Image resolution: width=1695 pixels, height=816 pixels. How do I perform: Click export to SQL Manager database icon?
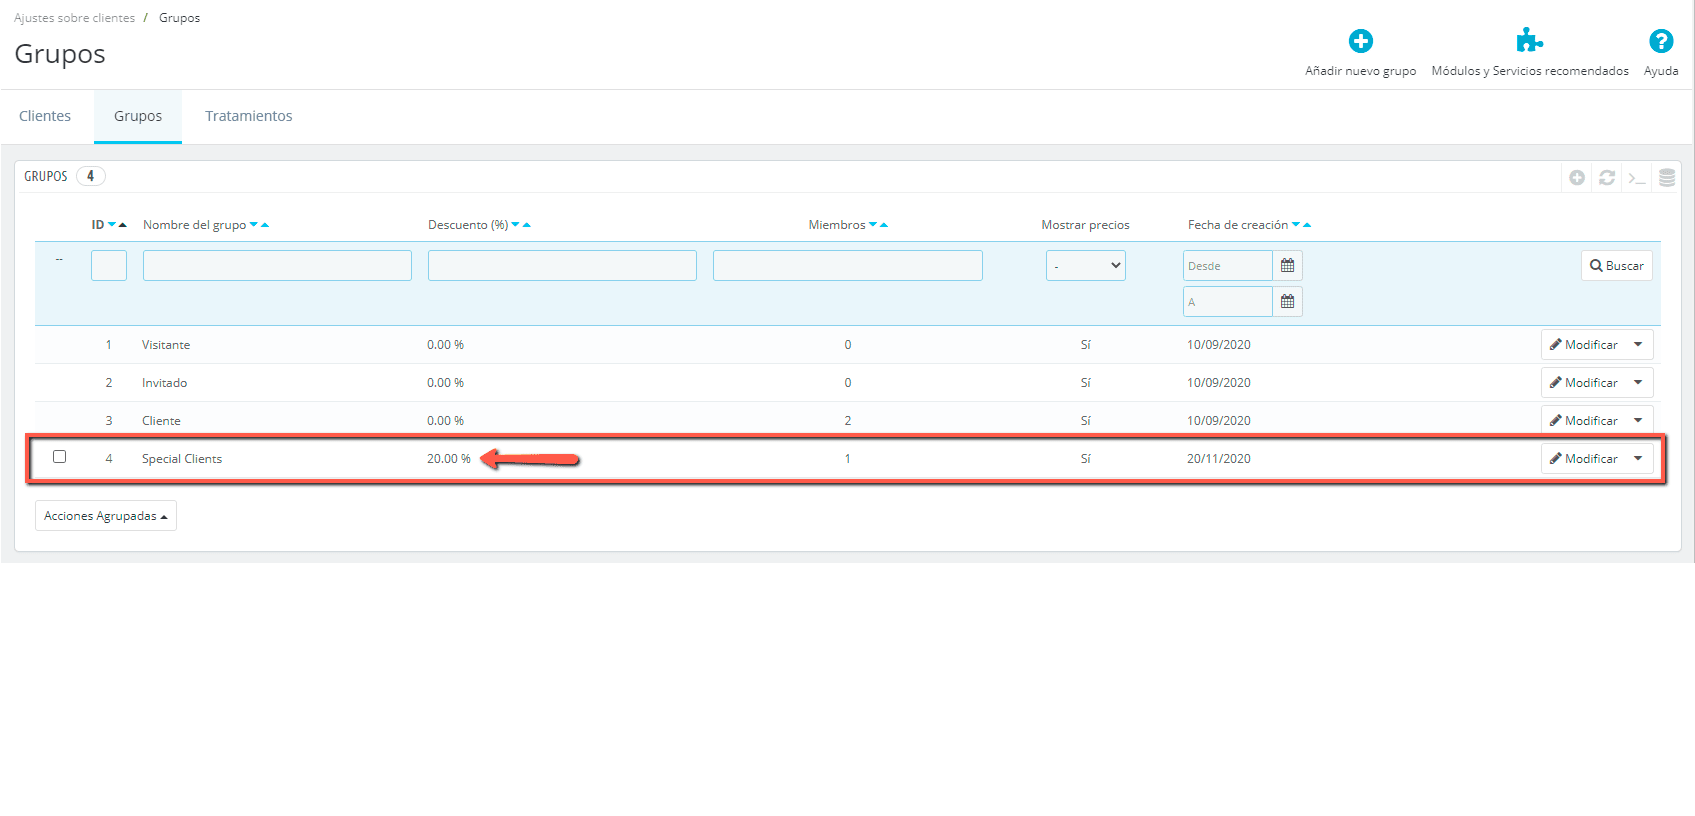[1667, 178]
